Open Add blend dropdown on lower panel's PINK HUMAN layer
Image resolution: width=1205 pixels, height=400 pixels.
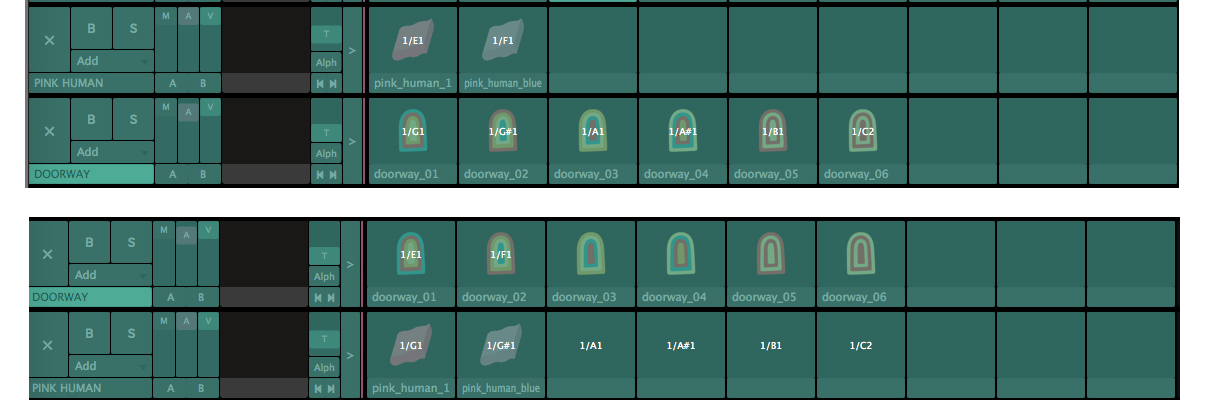[x=110, y=366]
